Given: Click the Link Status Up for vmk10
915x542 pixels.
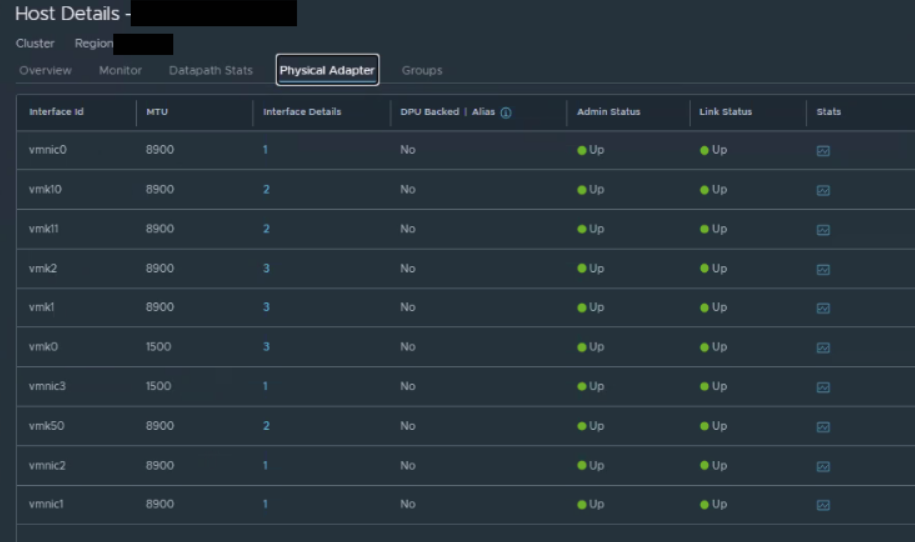Looking at the screenshot, I should click(x=713, y=190).
